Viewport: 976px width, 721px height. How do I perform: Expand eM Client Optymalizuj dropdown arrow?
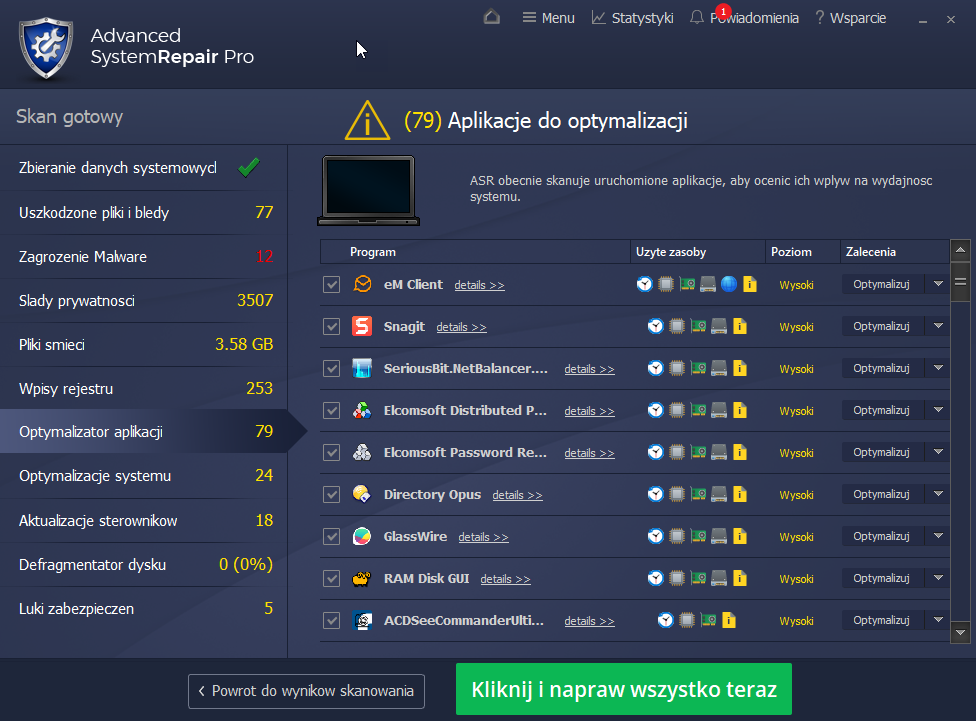click(938, 284)
